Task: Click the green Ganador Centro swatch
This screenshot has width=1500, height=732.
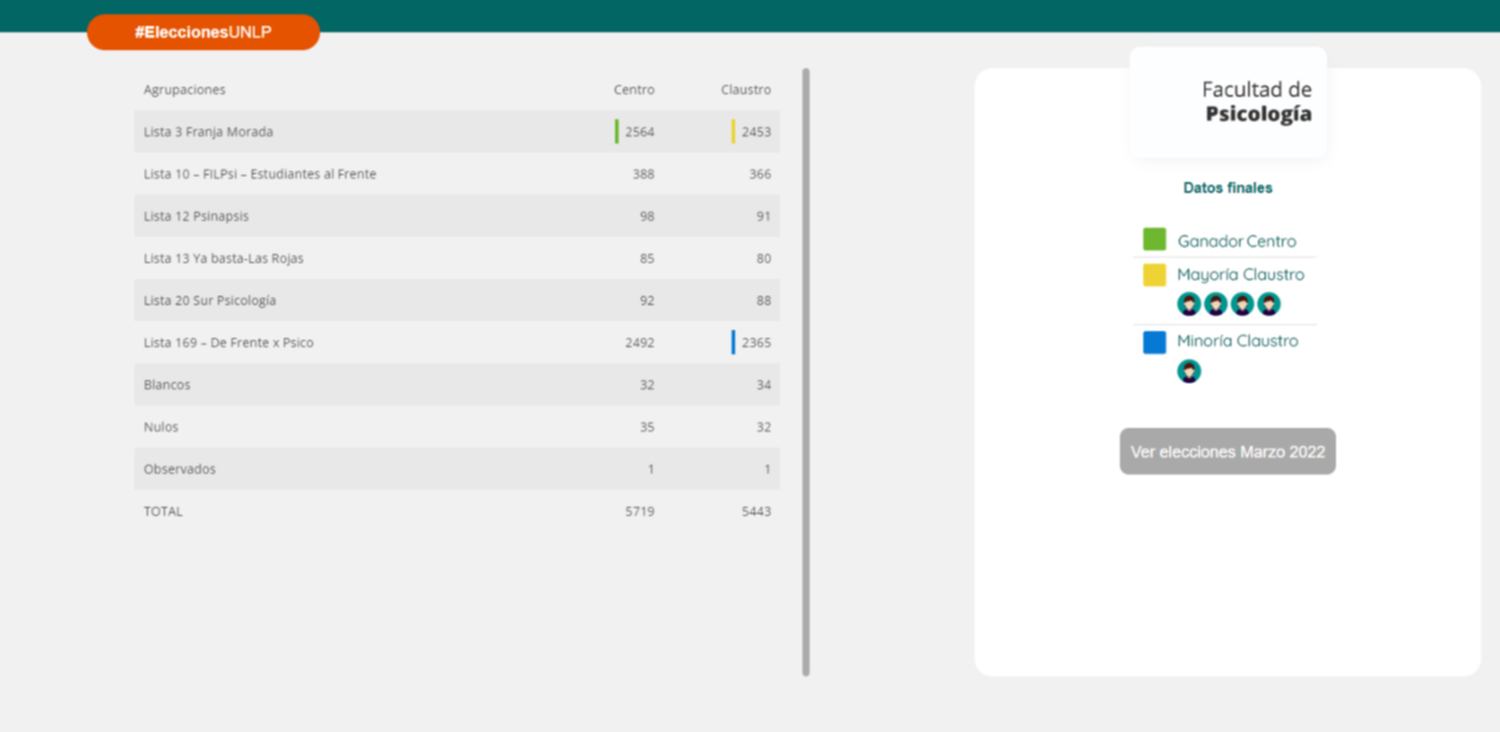Action: click(1154, 240)
